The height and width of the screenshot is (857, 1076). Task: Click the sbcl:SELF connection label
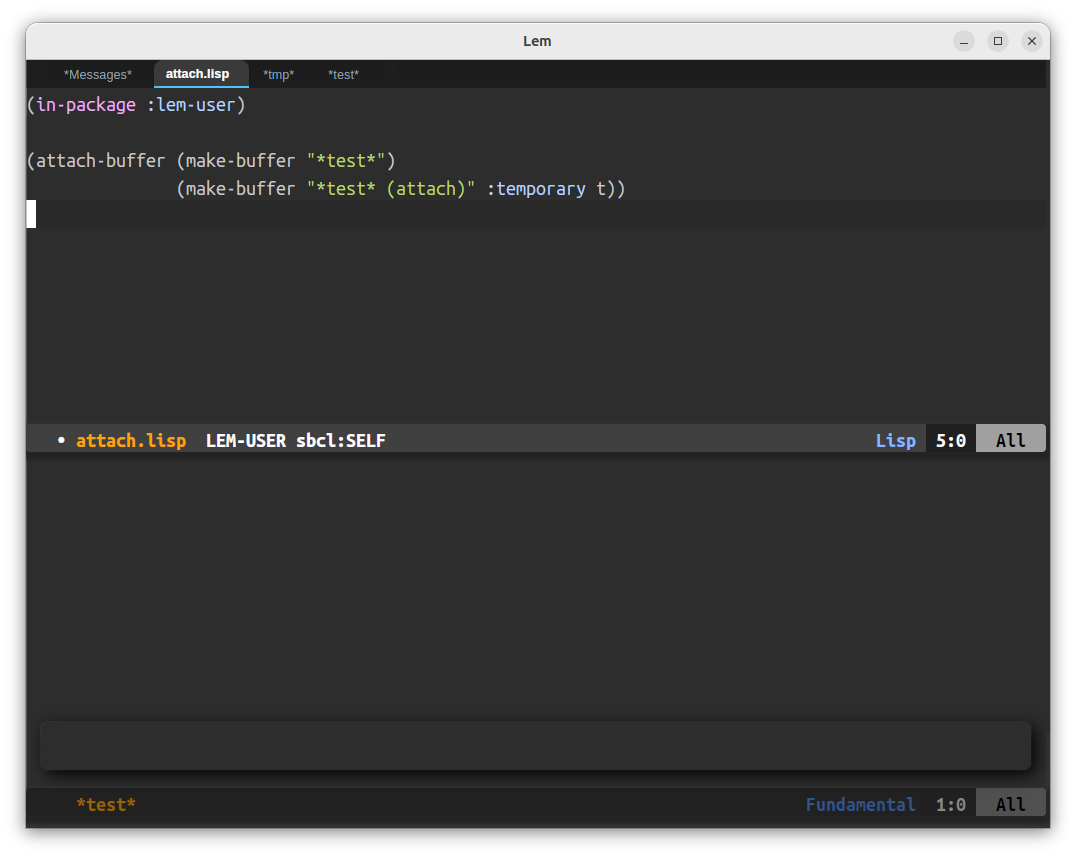click(340, 441)
